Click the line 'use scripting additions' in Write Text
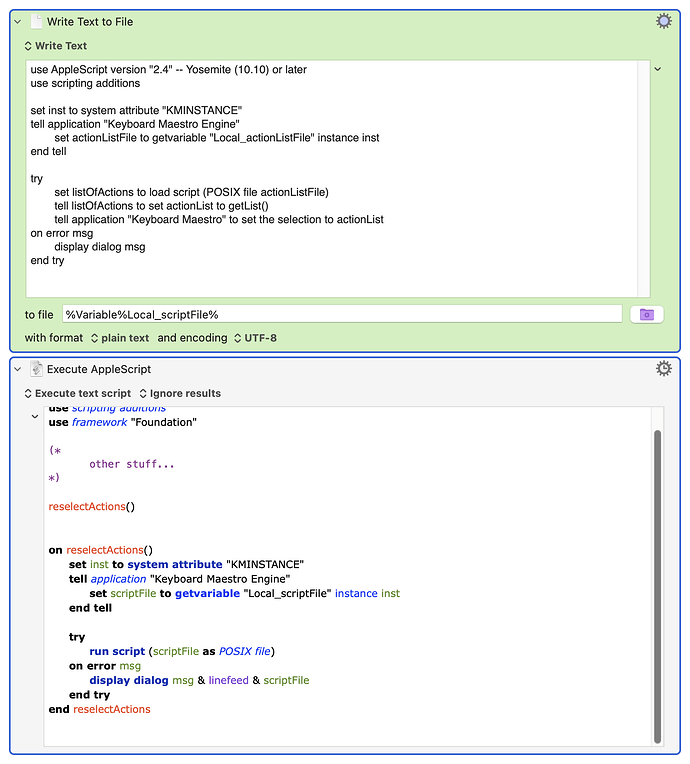The height and width of the screenshot is (764, 690). pos(85,83)
